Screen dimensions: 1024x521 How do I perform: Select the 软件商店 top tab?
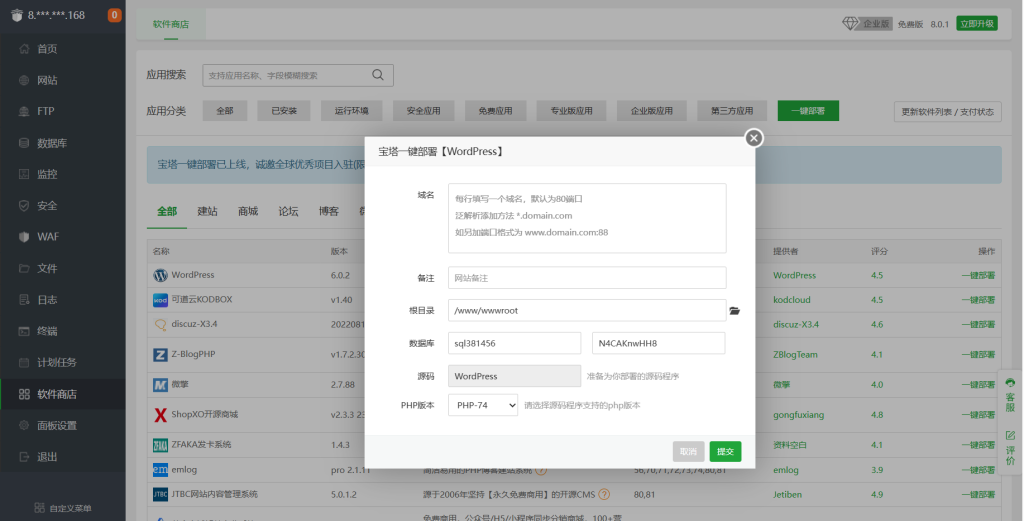pyautogui.click(x=171, y=24)
